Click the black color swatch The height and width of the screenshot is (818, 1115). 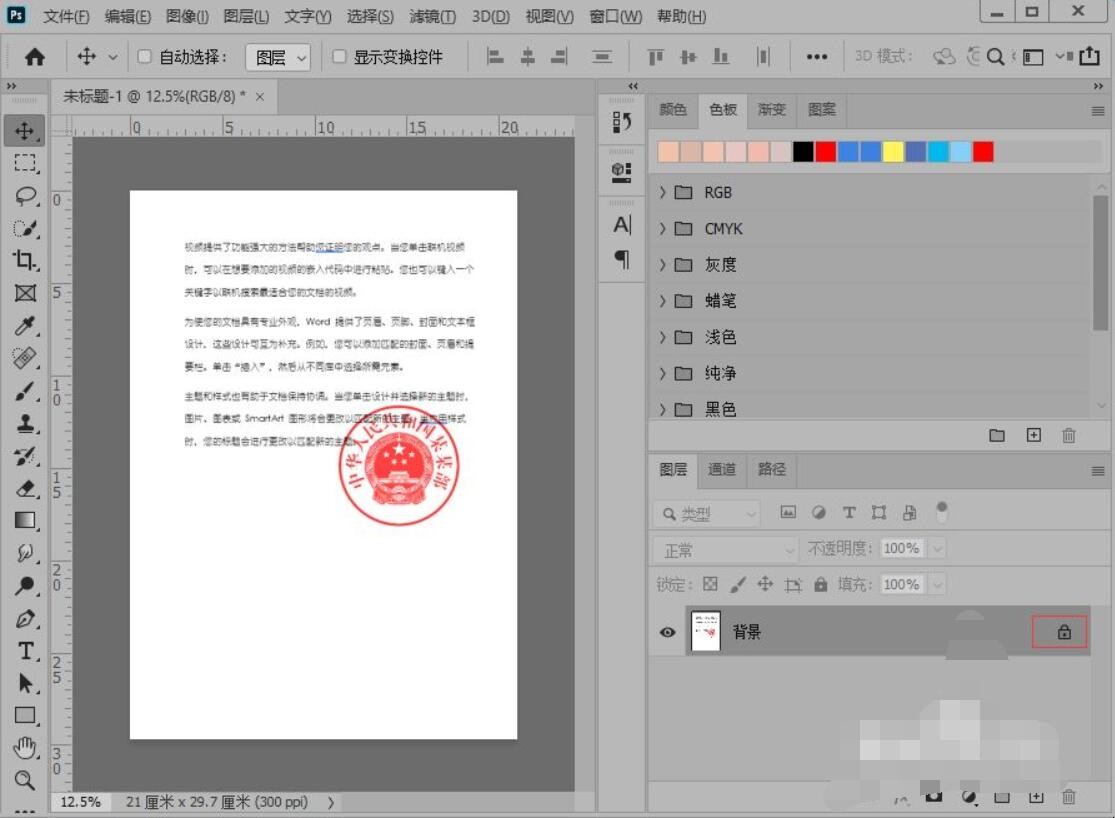803,152
